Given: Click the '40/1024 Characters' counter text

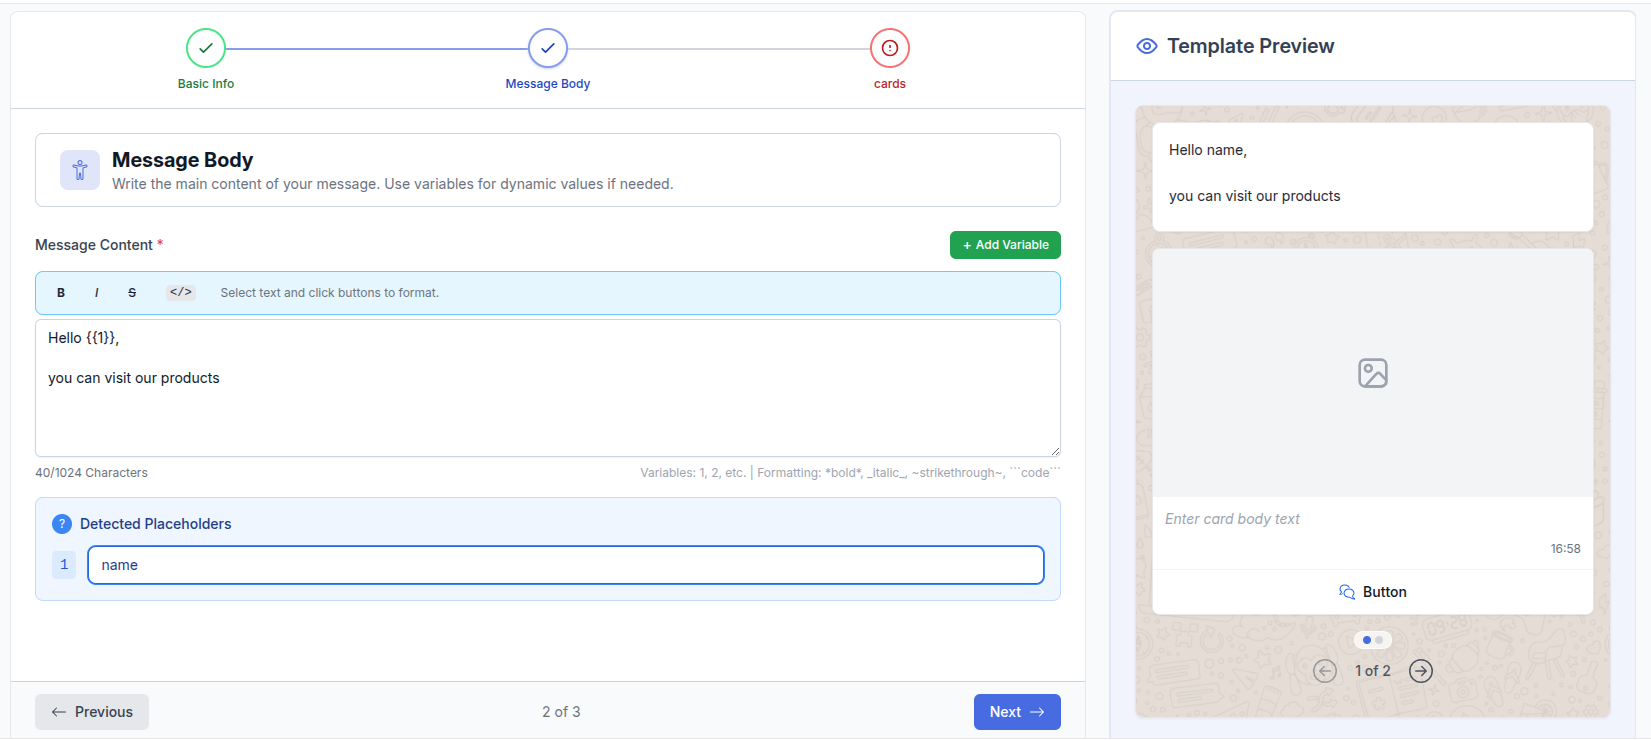Looking at the screenshot, I should pyautogui.click(x=91, y=473).
